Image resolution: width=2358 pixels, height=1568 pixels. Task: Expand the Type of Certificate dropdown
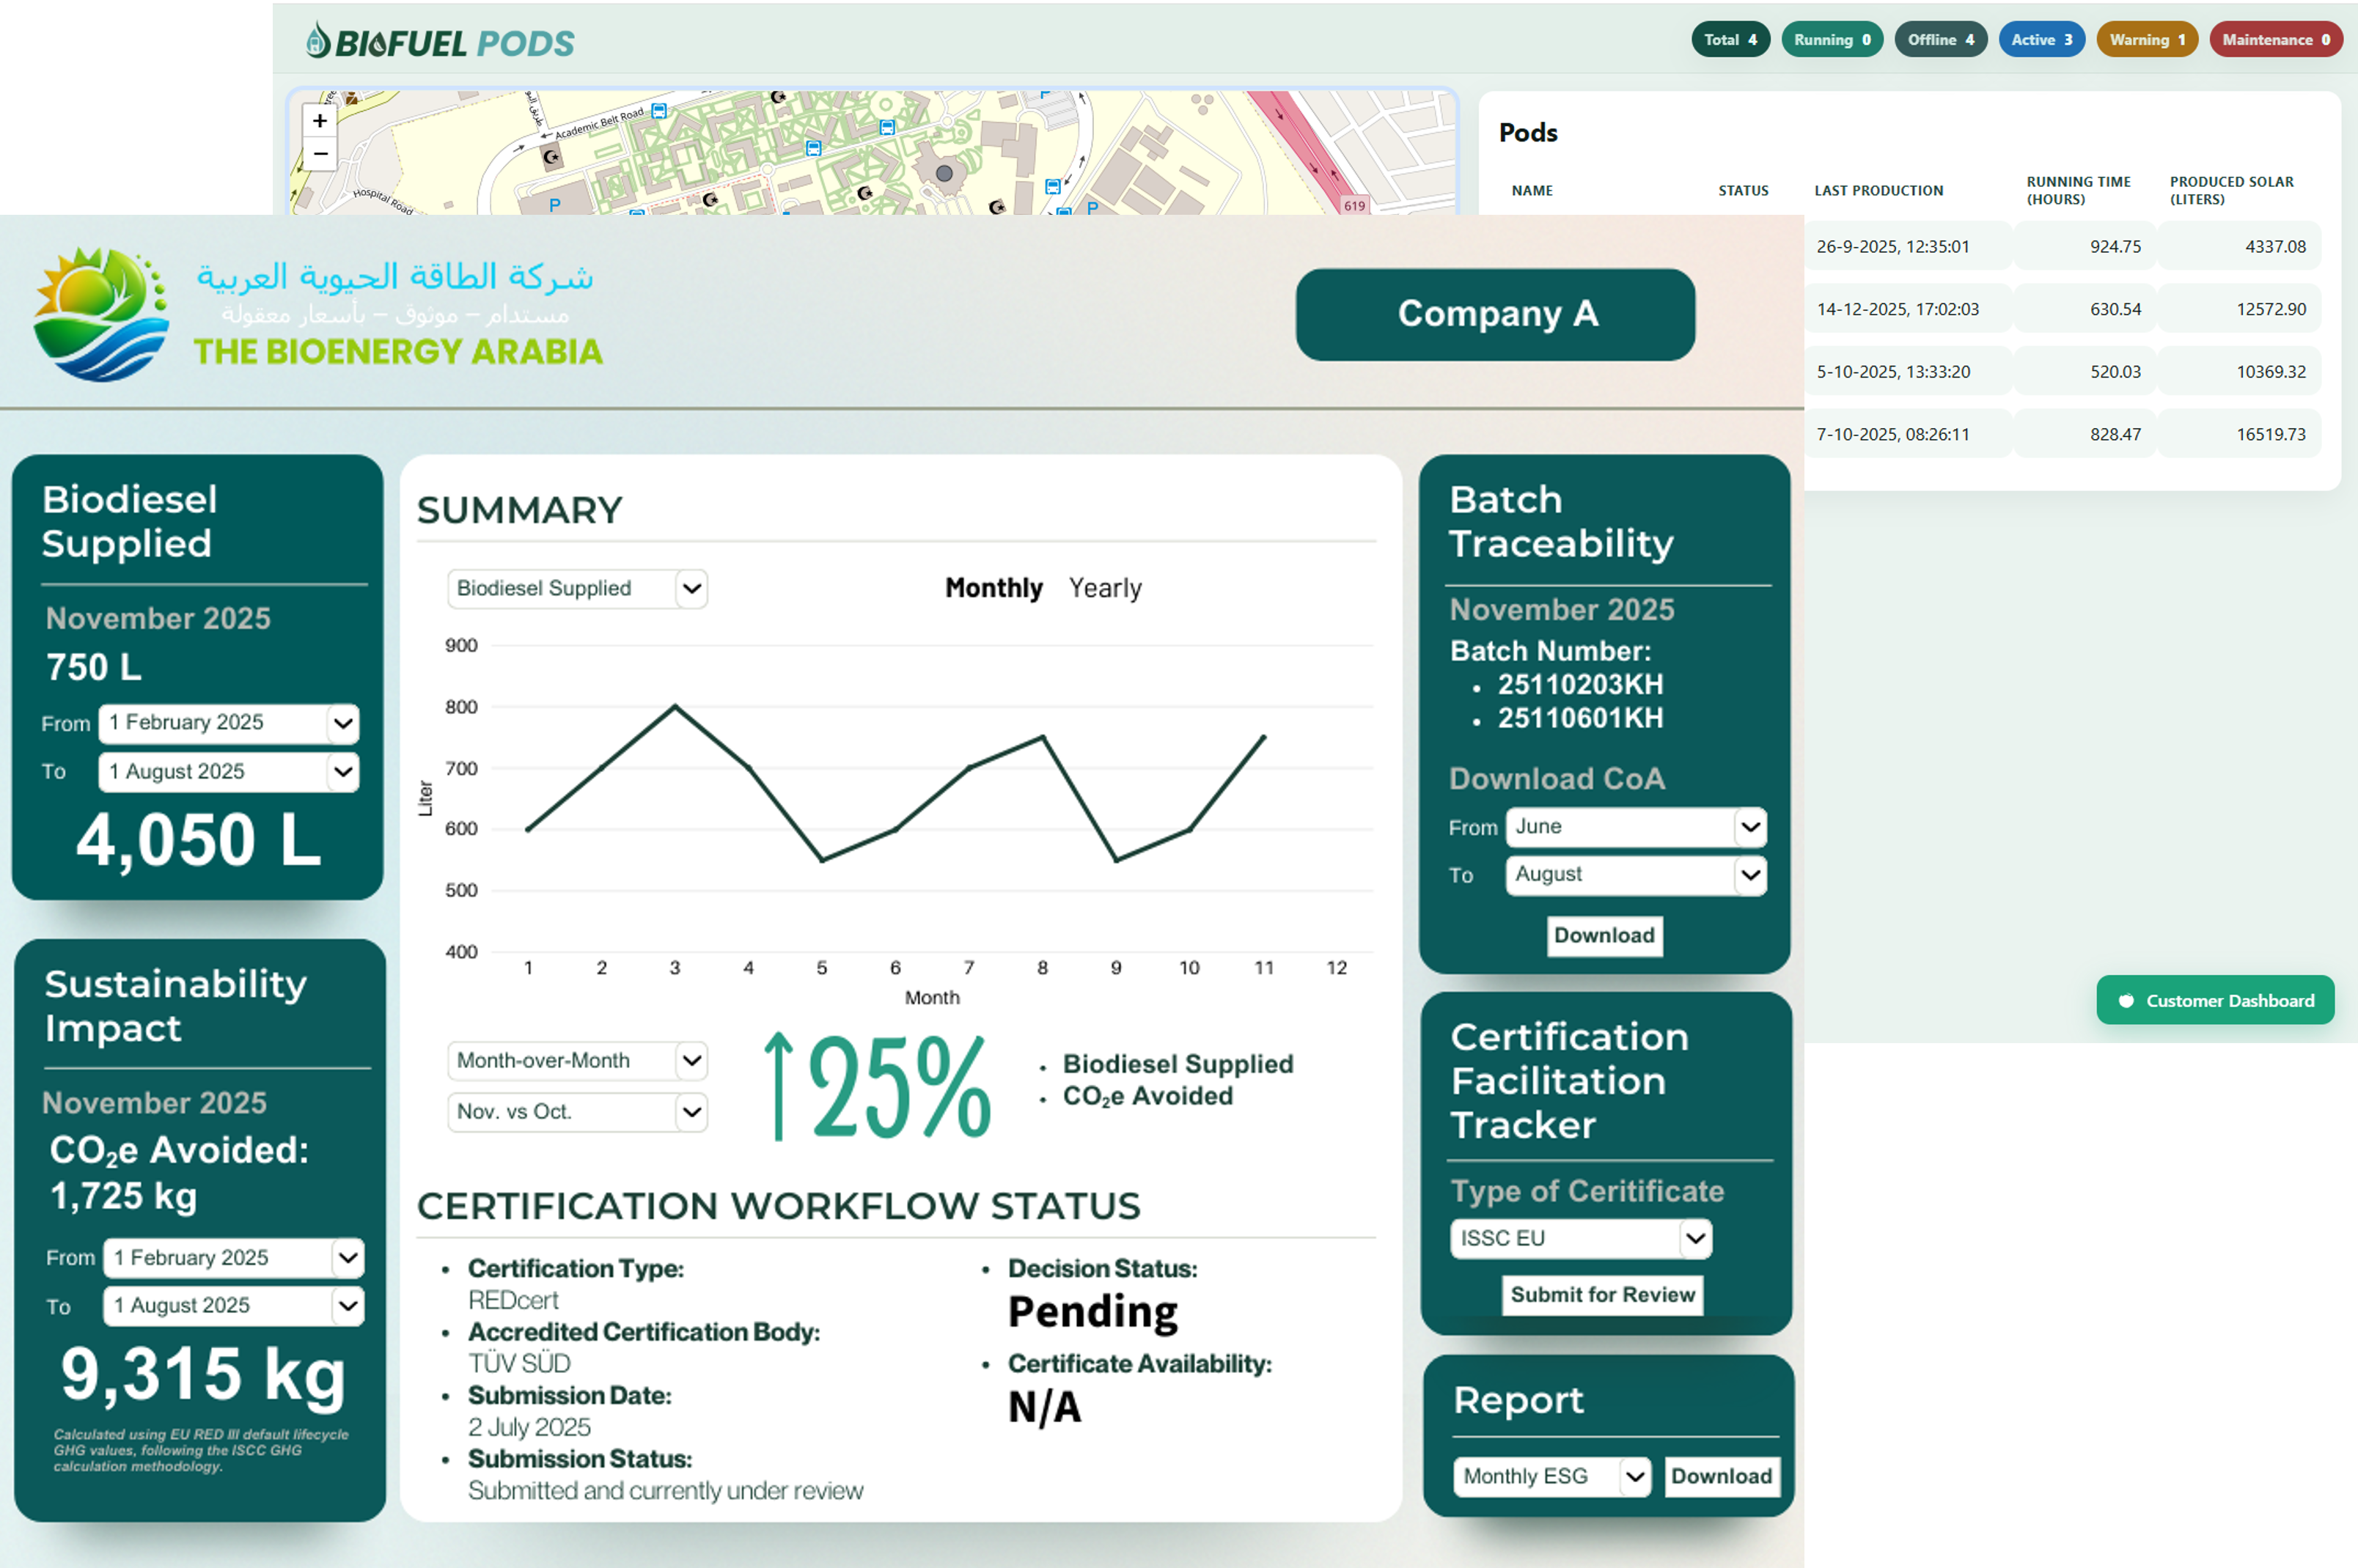point(1580,1238)
